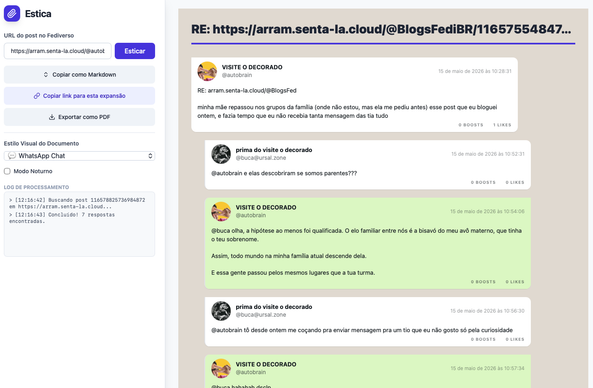593x388 pixels.
Task: Click autobrain avatar in the 10:57:34 reply
Action: pyautogui.click(x=221, y=368)
